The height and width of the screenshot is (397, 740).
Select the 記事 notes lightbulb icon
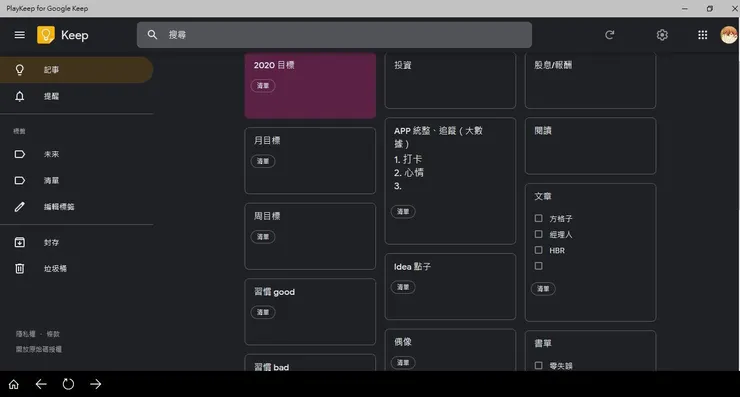click(x=19, y=70)
